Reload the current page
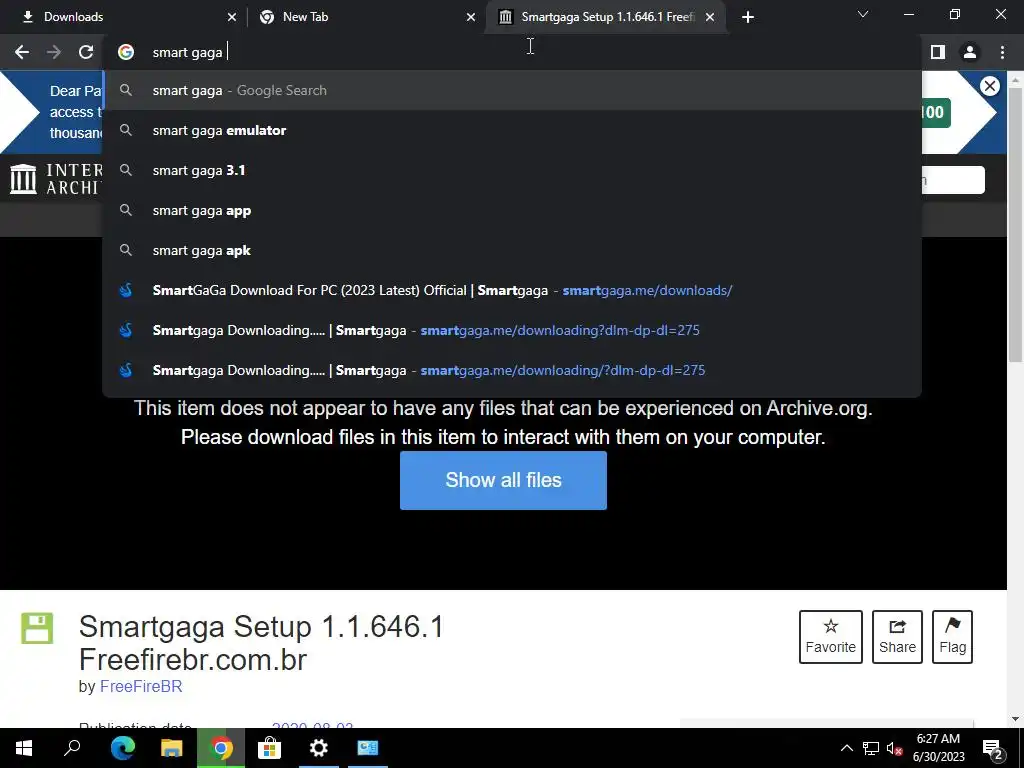1024x768 pixels. tap(86, 52)
